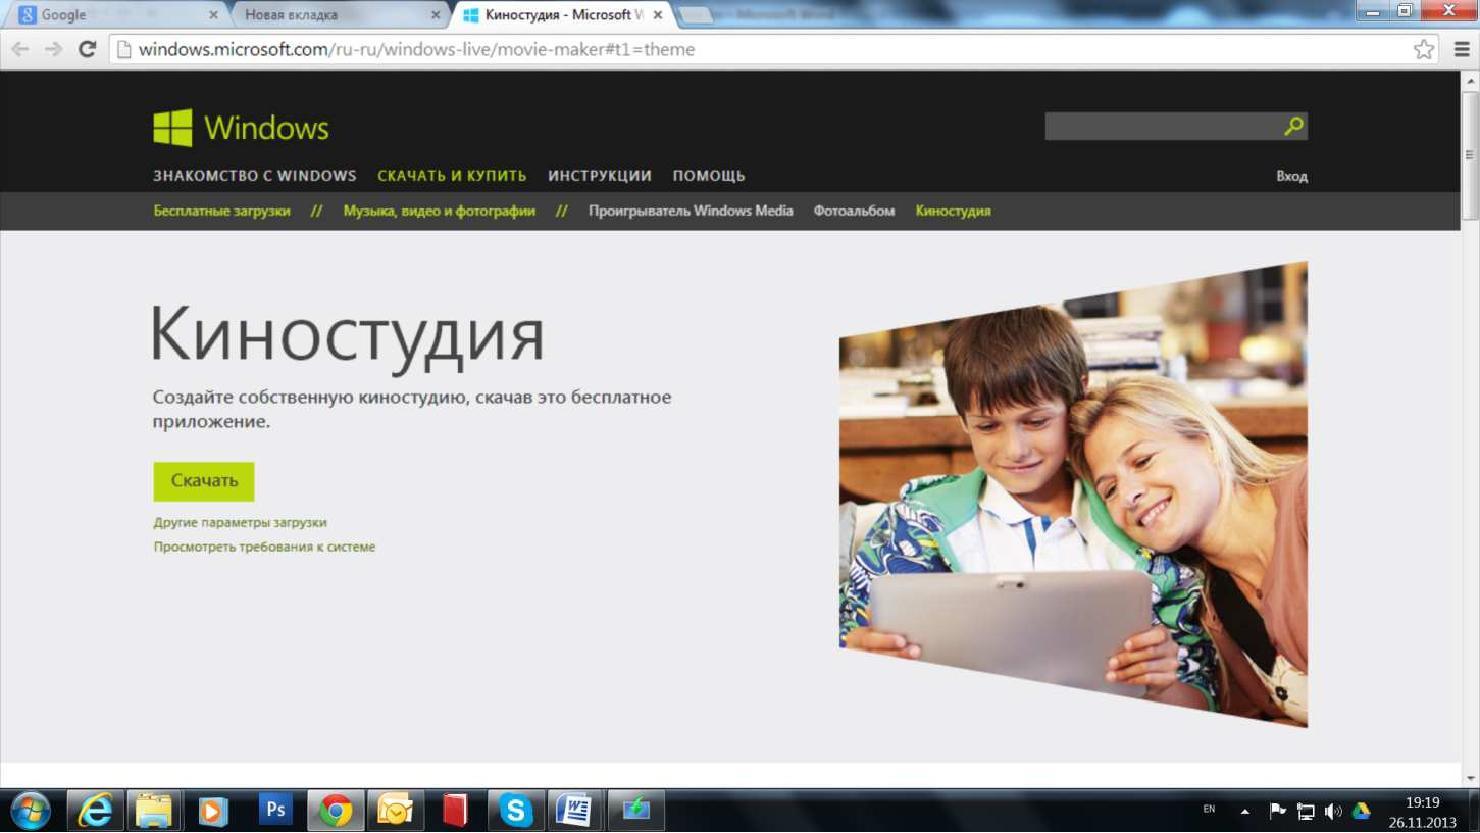
Task: Click the Скачать button
Action: click(203, 481)
